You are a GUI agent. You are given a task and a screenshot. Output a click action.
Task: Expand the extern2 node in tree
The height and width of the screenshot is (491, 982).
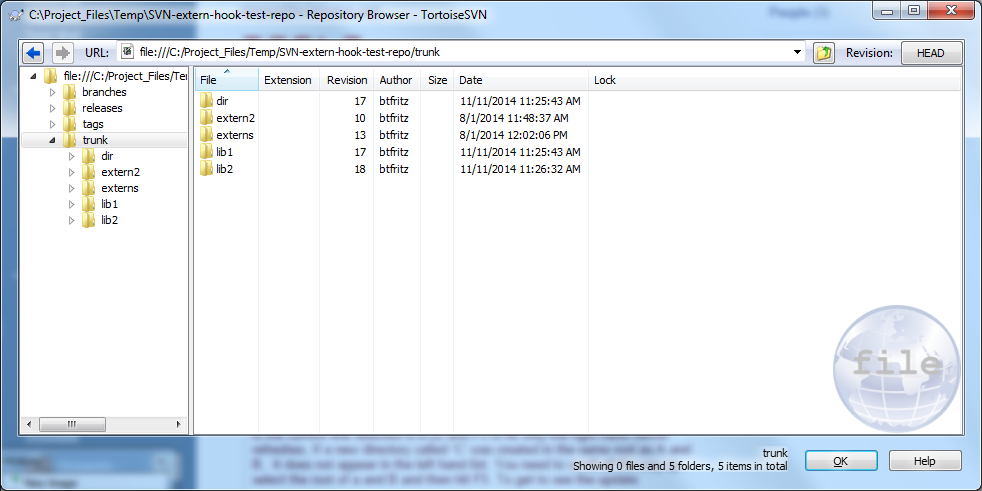[71, 172]
